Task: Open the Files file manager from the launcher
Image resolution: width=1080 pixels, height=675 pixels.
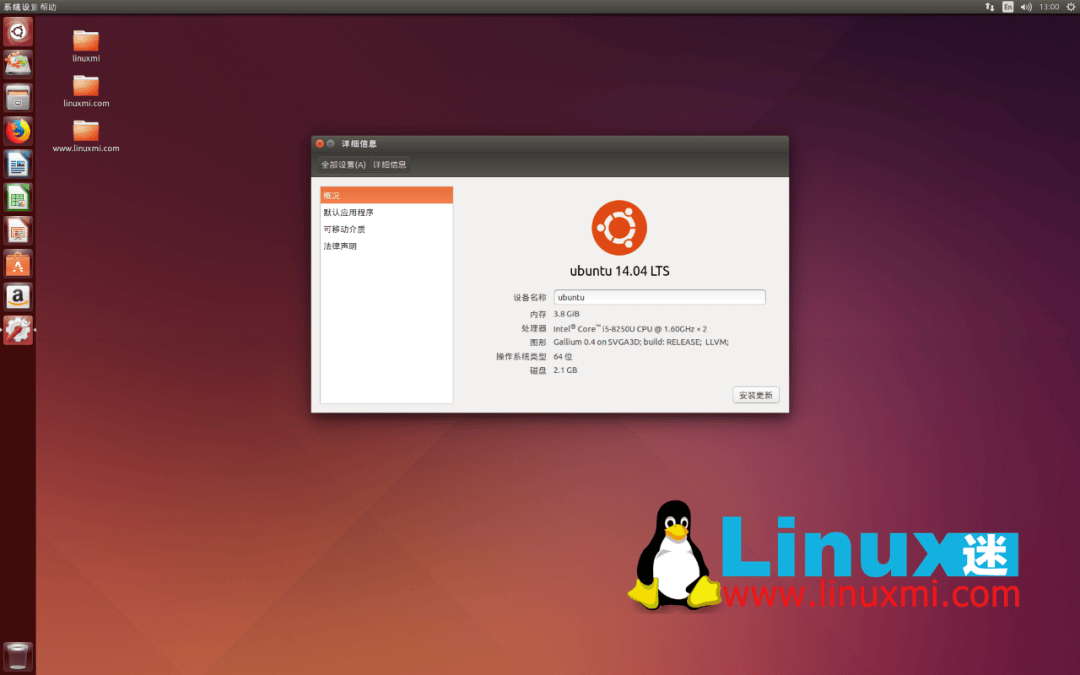Action: (x=17, y=97)
